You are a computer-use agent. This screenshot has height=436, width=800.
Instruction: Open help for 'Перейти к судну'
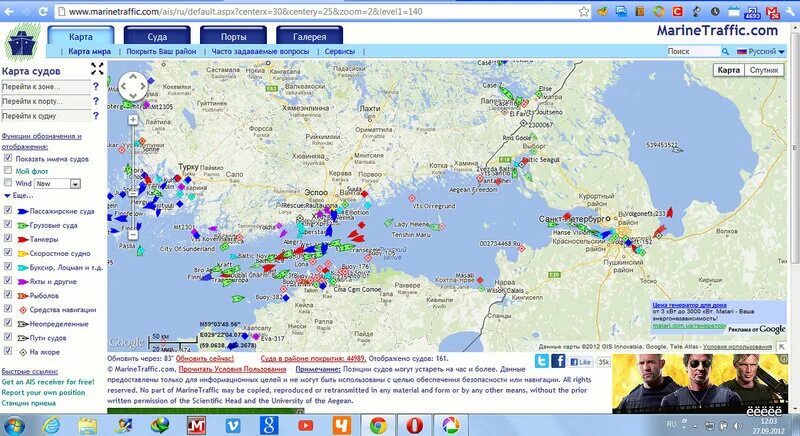click(96, 116)
